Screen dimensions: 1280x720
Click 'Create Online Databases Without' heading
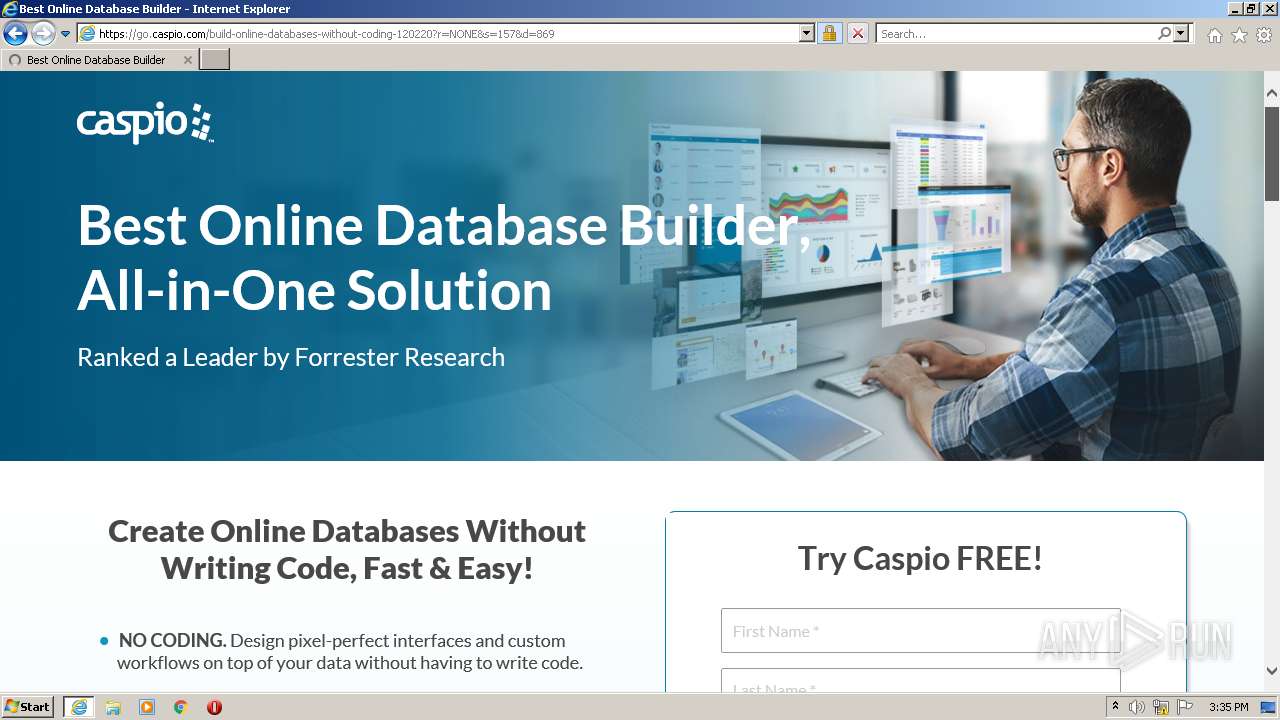click(x=347, y=531)
